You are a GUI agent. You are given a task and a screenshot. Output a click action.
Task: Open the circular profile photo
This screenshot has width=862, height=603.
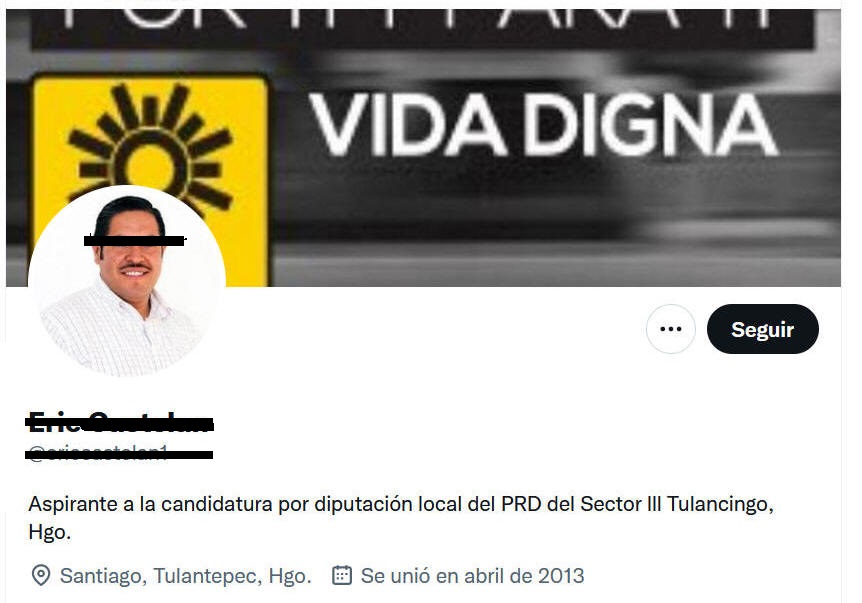[127, 281]
